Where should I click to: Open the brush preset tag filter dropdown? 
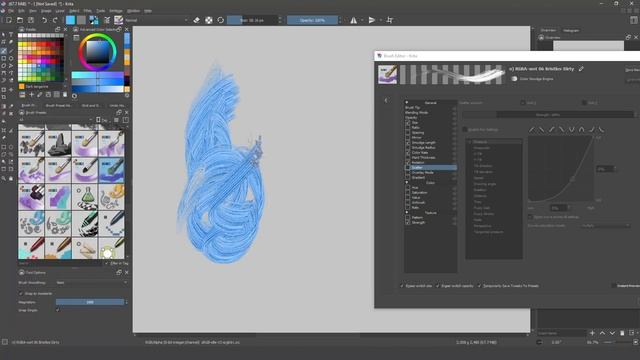click(55, 120)
